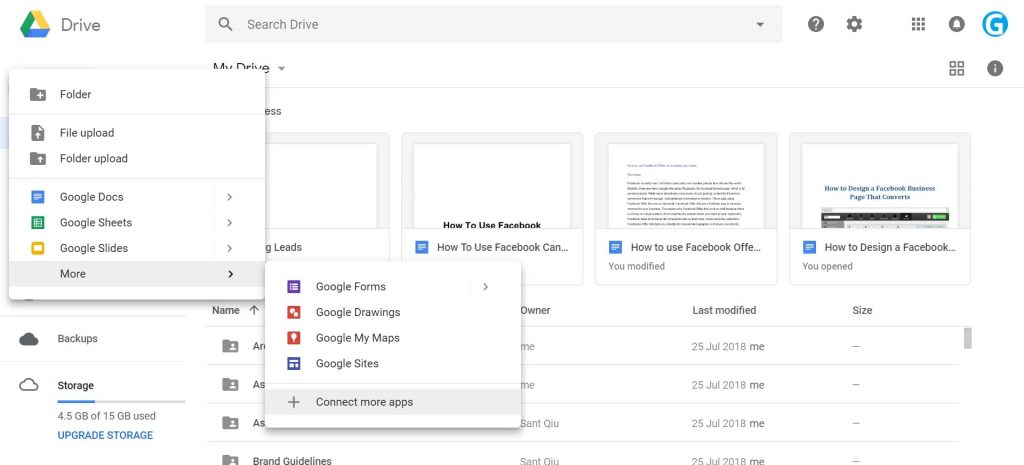Viewport: 1024px width, 465px height.
Task: Expand the Google Docs submenu chevron
Action: click(x=229, y=197)
